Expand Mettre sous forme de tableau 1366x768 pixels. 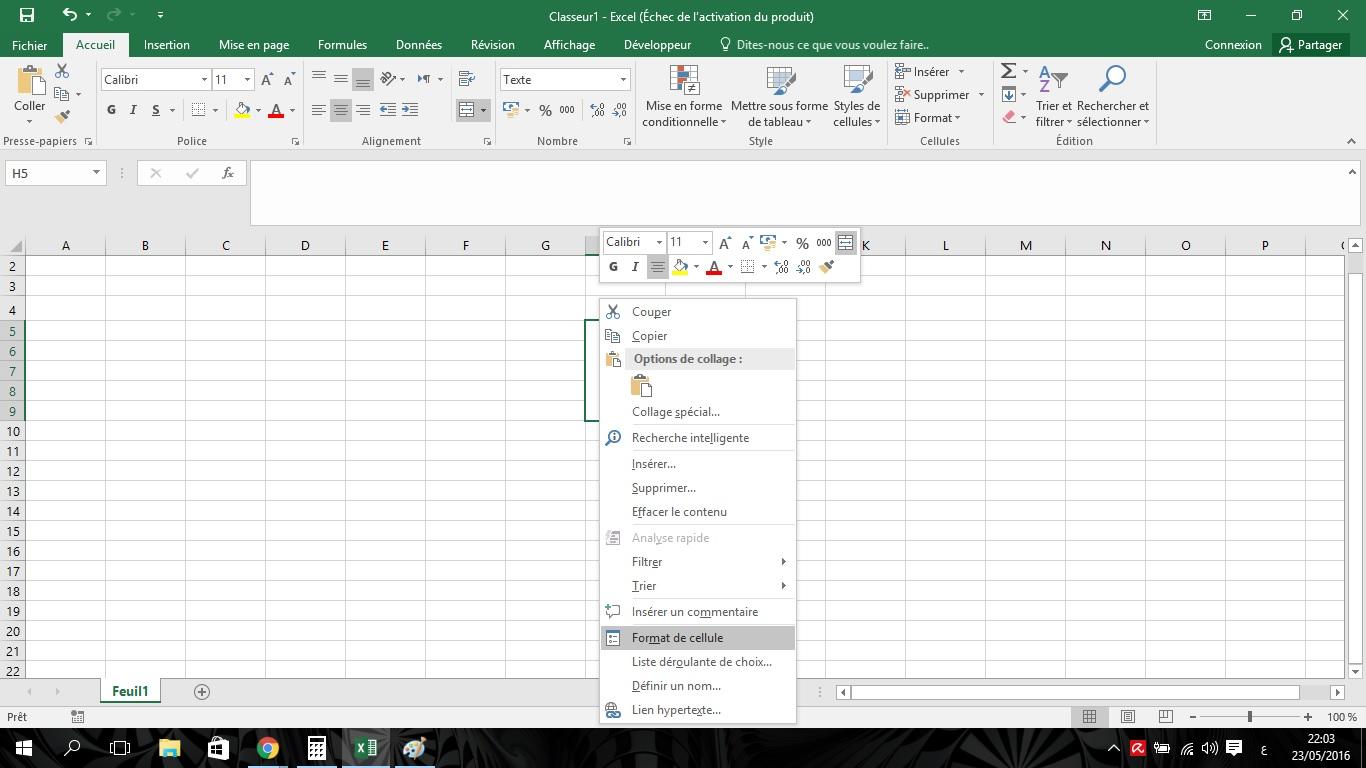click(x=779, y=97)
